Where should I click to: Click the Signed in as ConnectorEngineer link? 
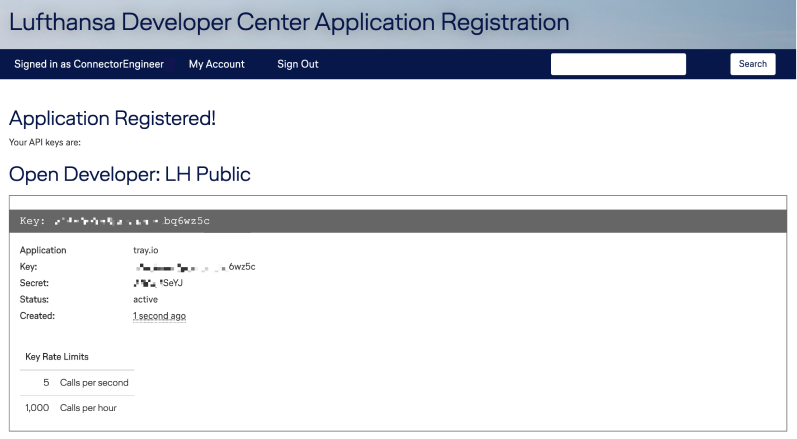89,64
